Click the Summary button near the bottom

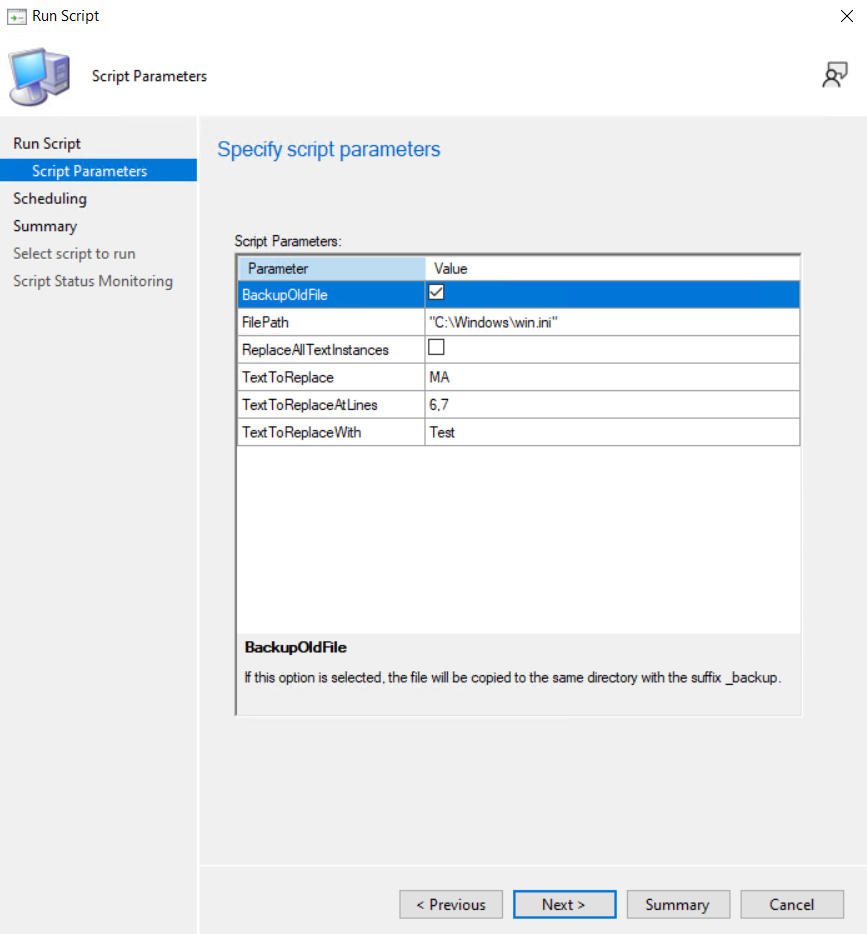point(678,904)
